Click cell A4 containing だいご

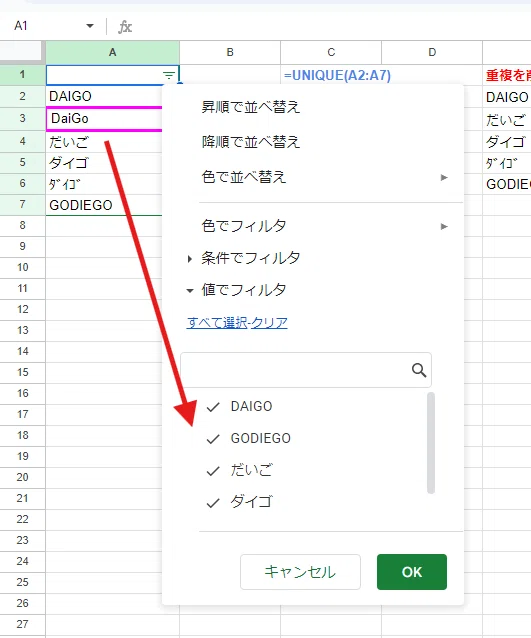104,142
